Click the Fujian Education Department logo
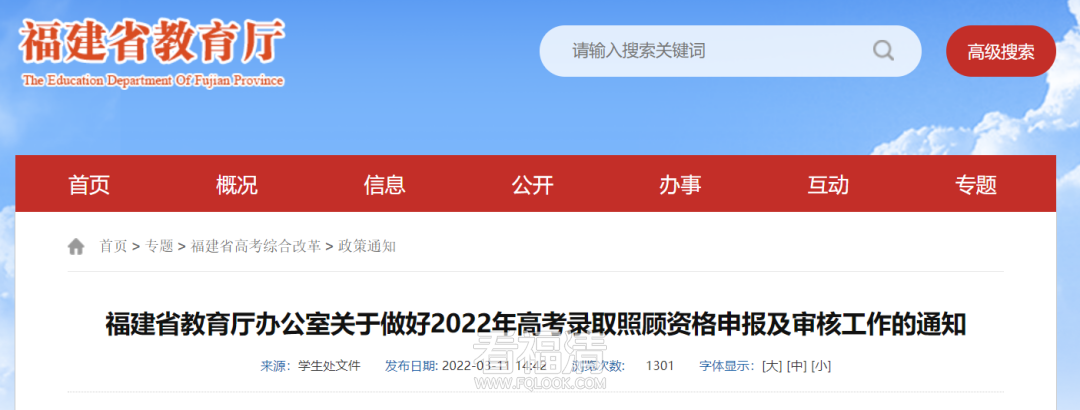1080x410 pixels. 152,54
